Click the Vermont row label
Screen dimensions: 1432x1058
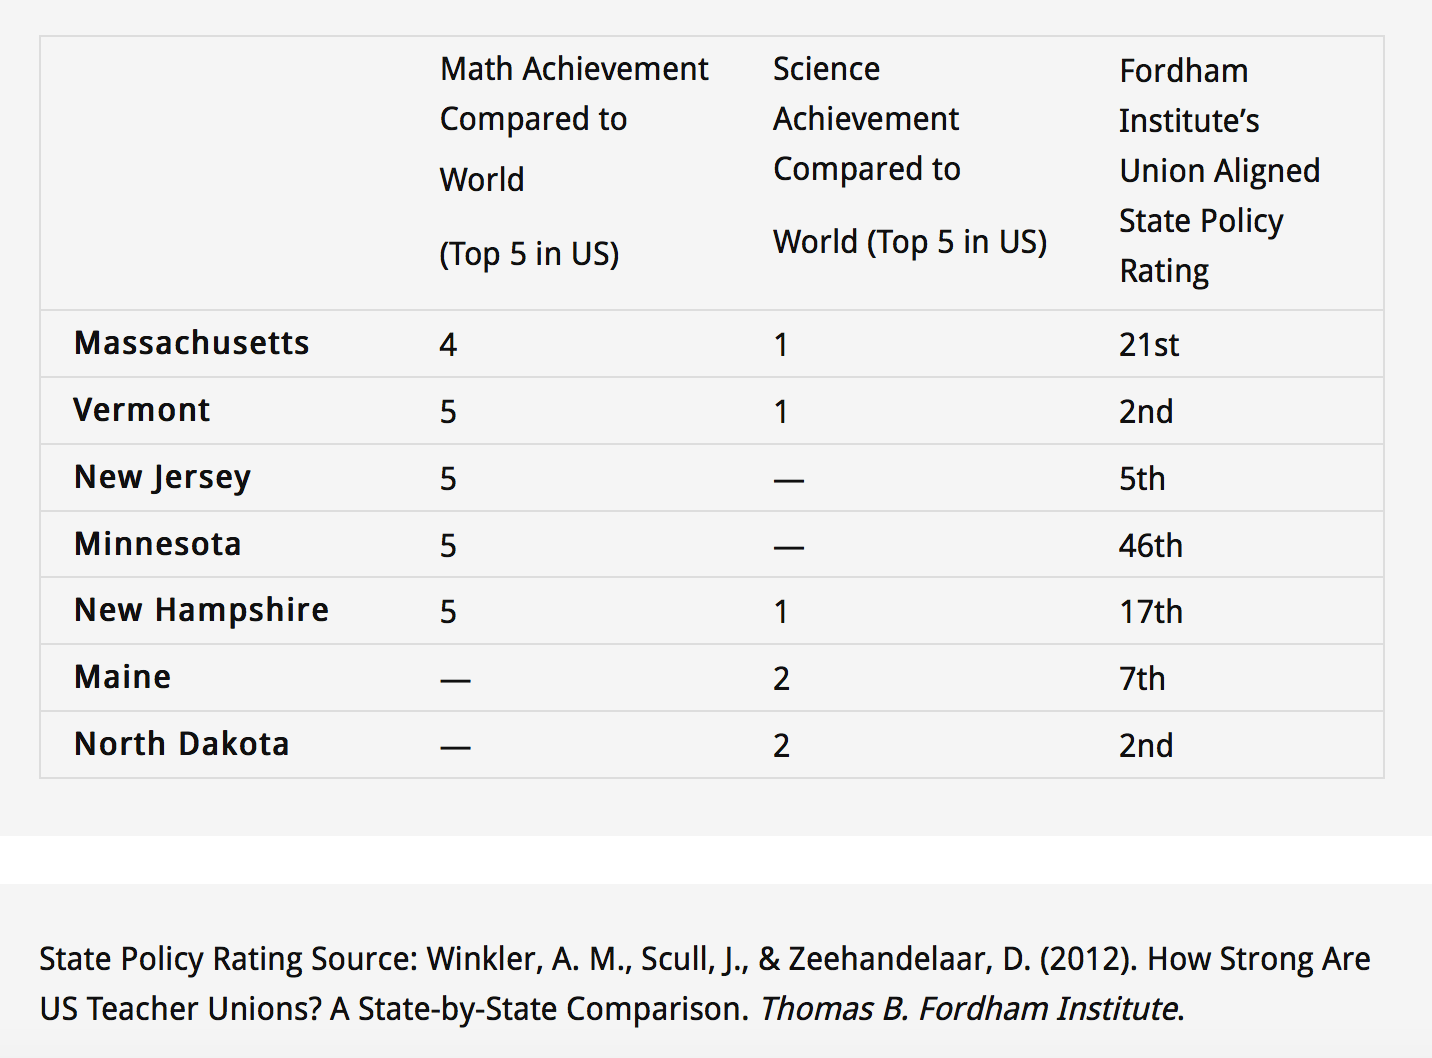pyautogui.click(x=141, y=410)
